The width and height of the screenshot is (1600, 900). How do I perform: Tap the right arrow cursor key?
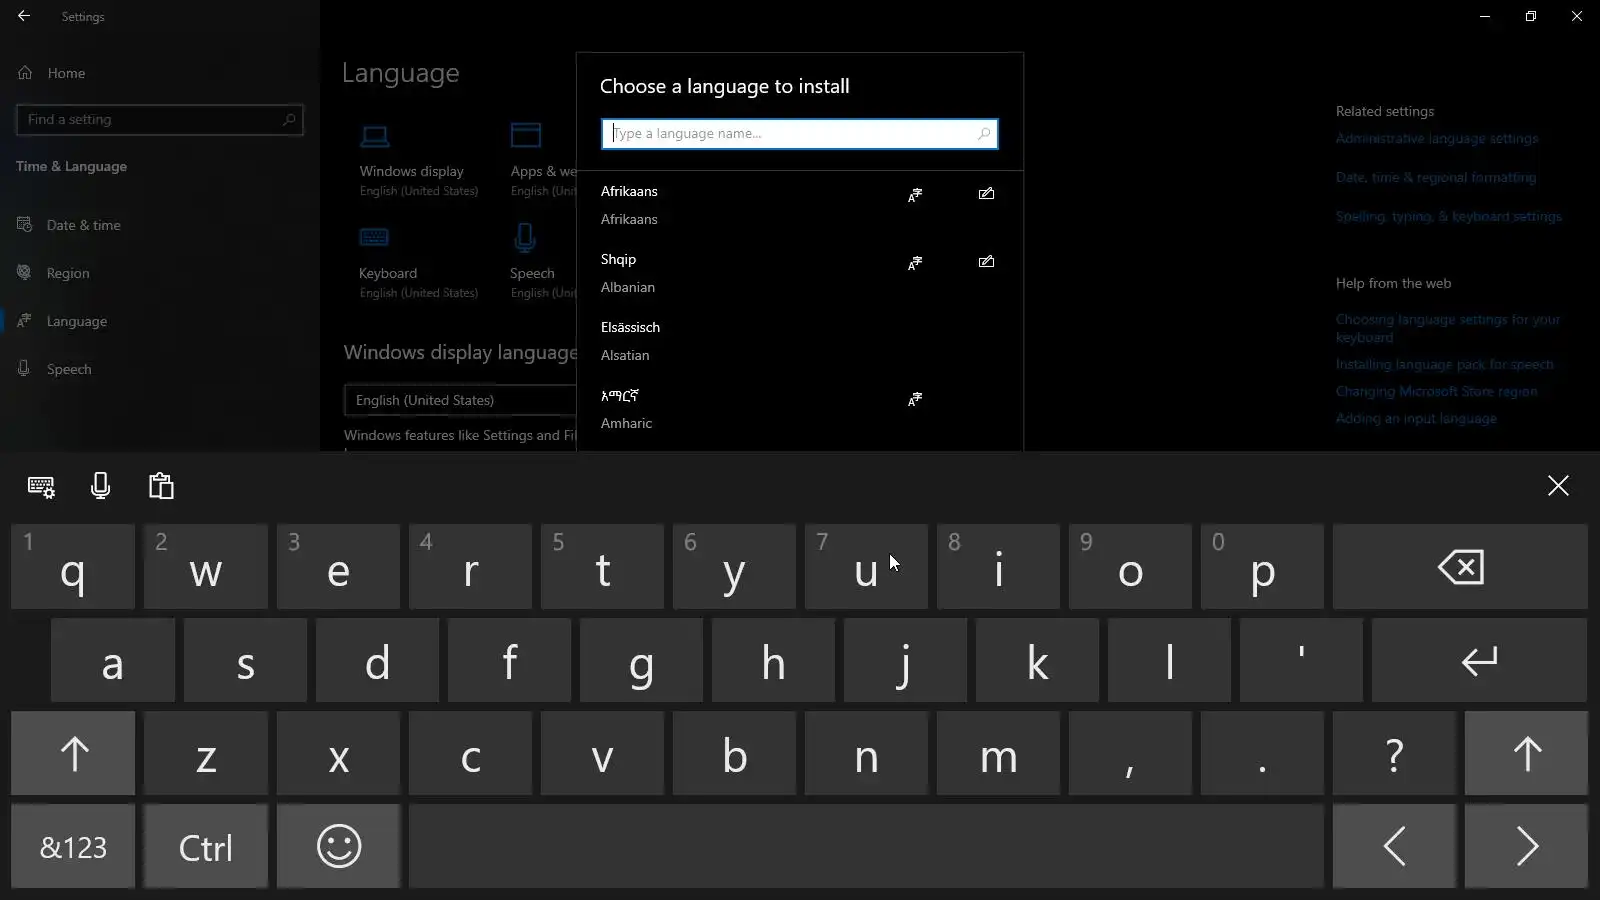point(1526,846)
